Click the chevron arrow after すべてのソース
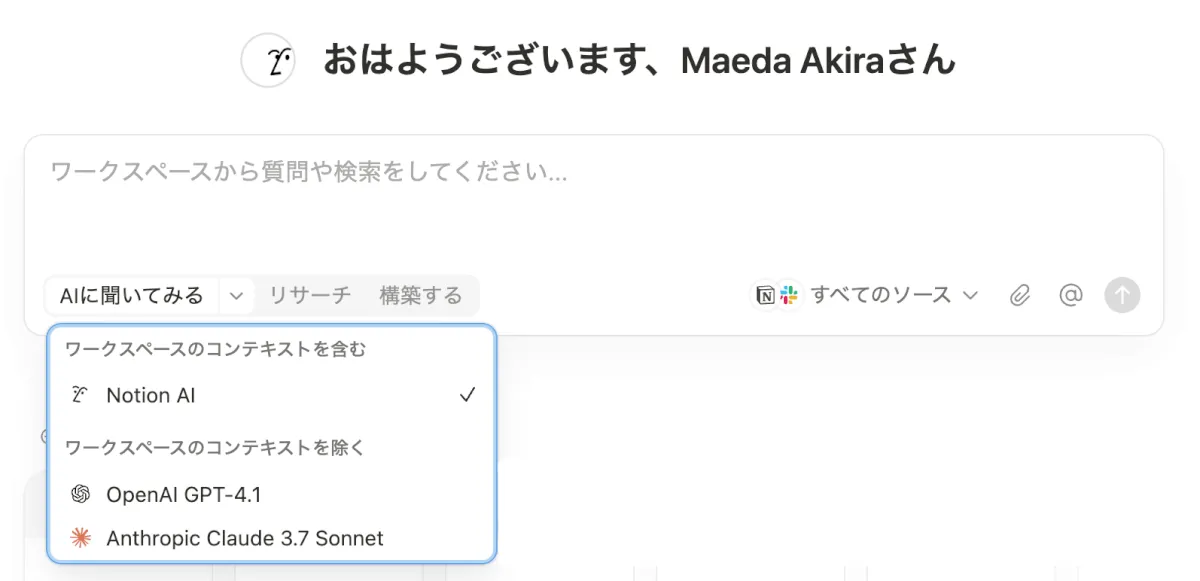 (969, 295)
